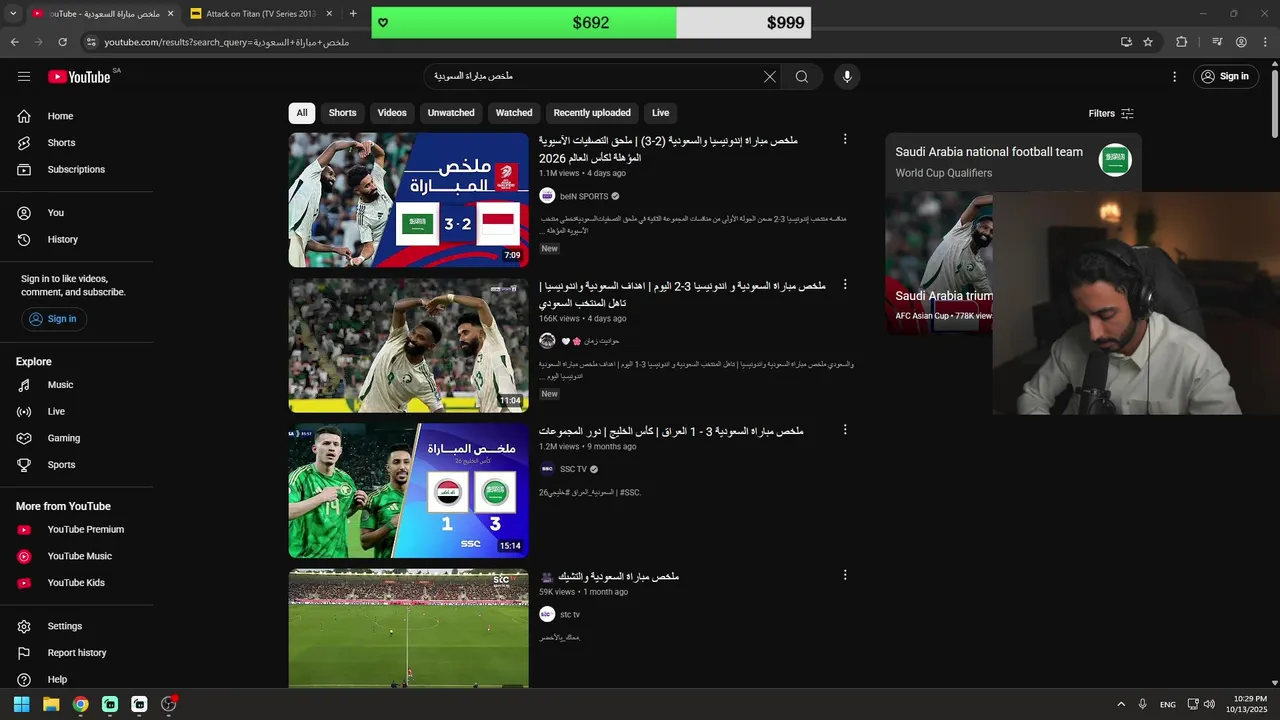The width and height of the screenshot is (1280, 720).
Task: Bookmark this page with the star icon
Action: point(1148,42)
